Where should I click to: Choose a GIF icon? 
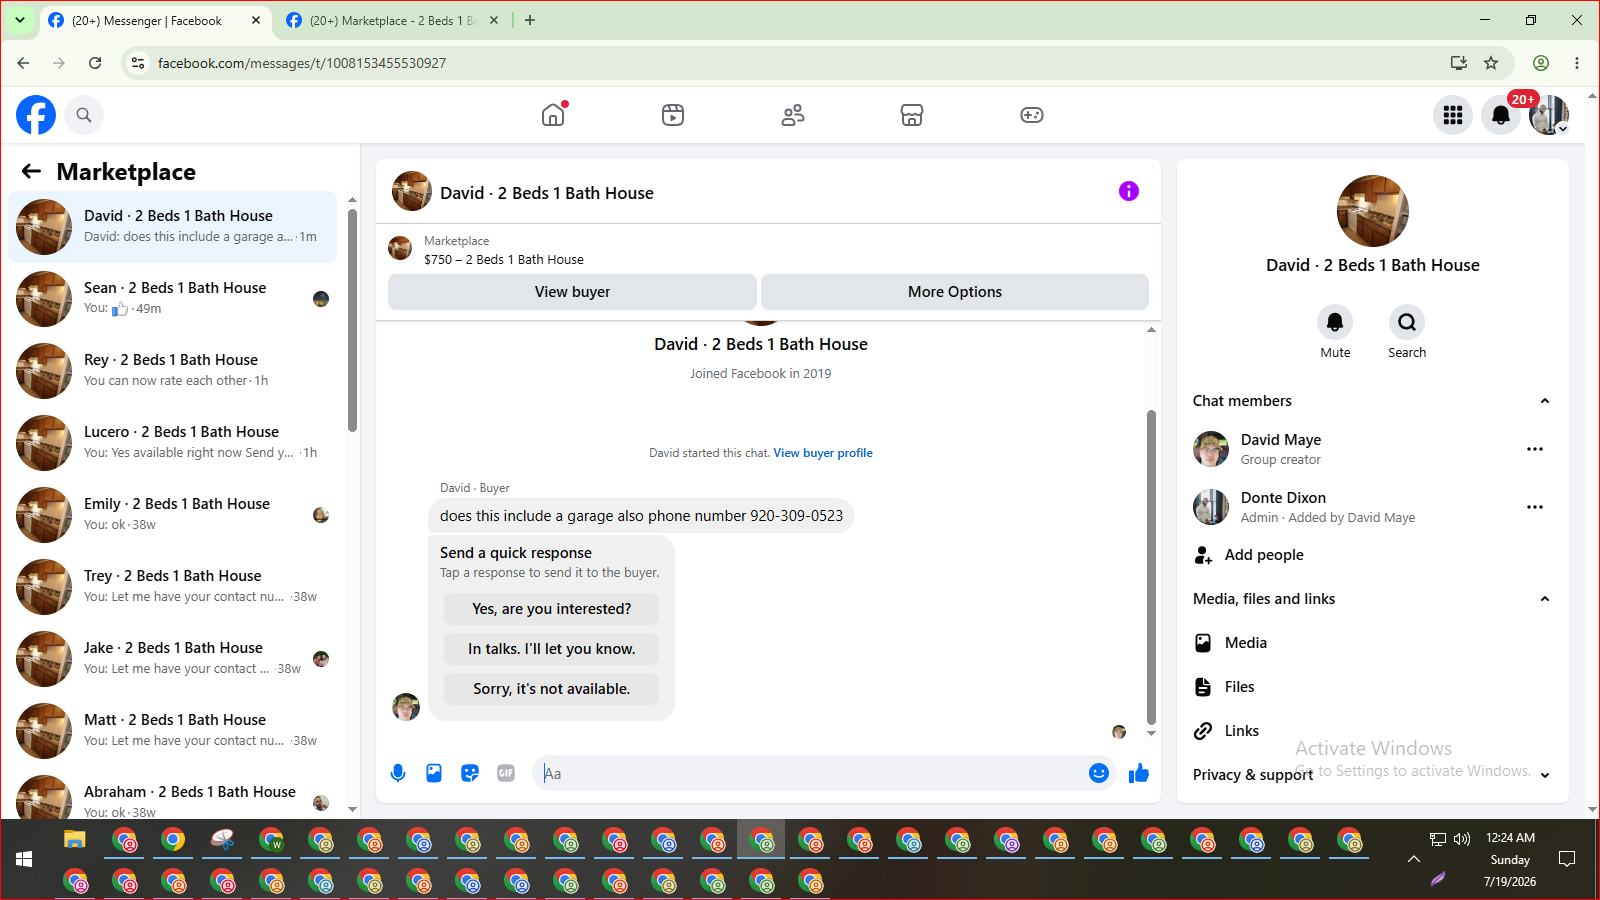click(506, 773)
